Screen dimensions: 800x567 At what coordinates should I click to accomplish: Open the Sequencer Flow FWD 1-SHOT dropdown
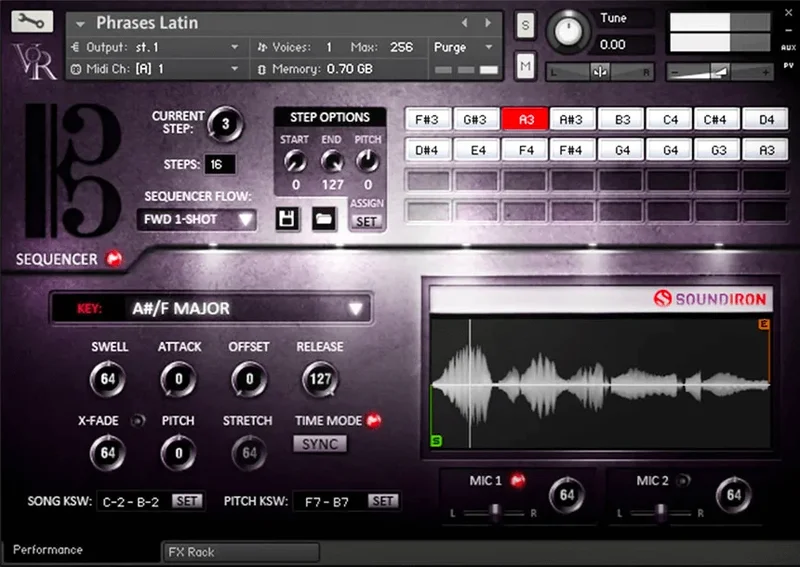[196, 219]
